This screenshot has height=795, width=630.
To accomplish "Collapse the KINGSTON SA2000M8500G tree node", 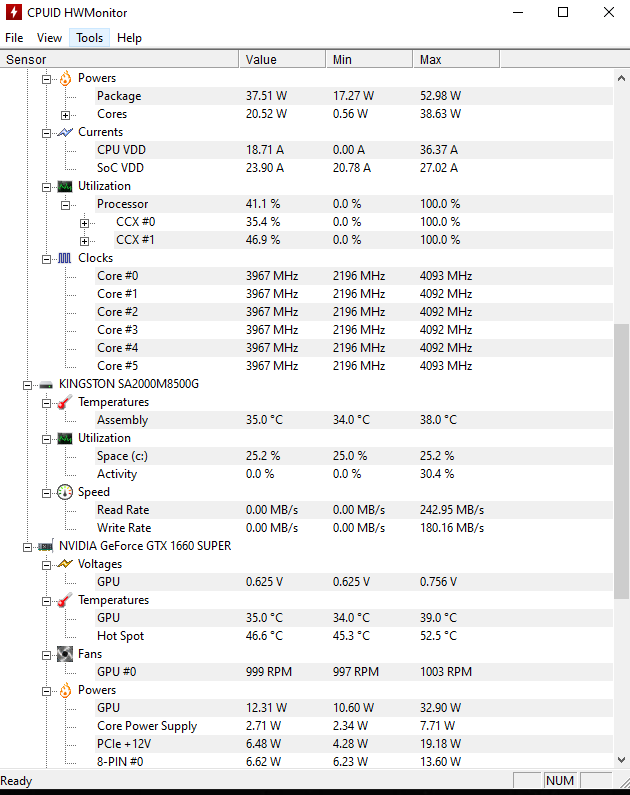I will 27,385.
